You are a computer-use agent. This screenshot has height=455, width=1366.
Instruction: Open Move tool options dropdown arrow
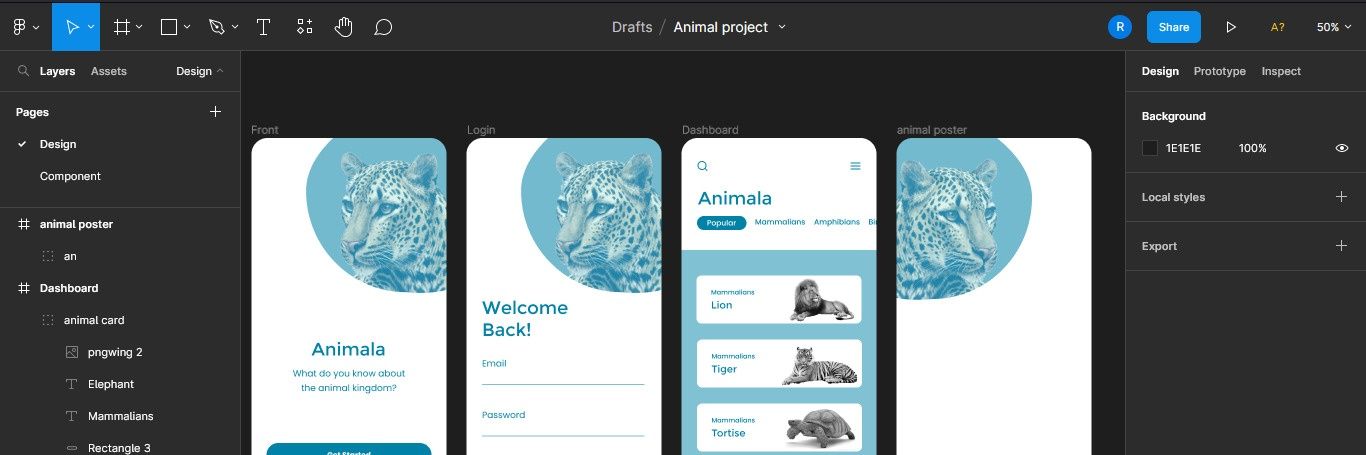91,27
